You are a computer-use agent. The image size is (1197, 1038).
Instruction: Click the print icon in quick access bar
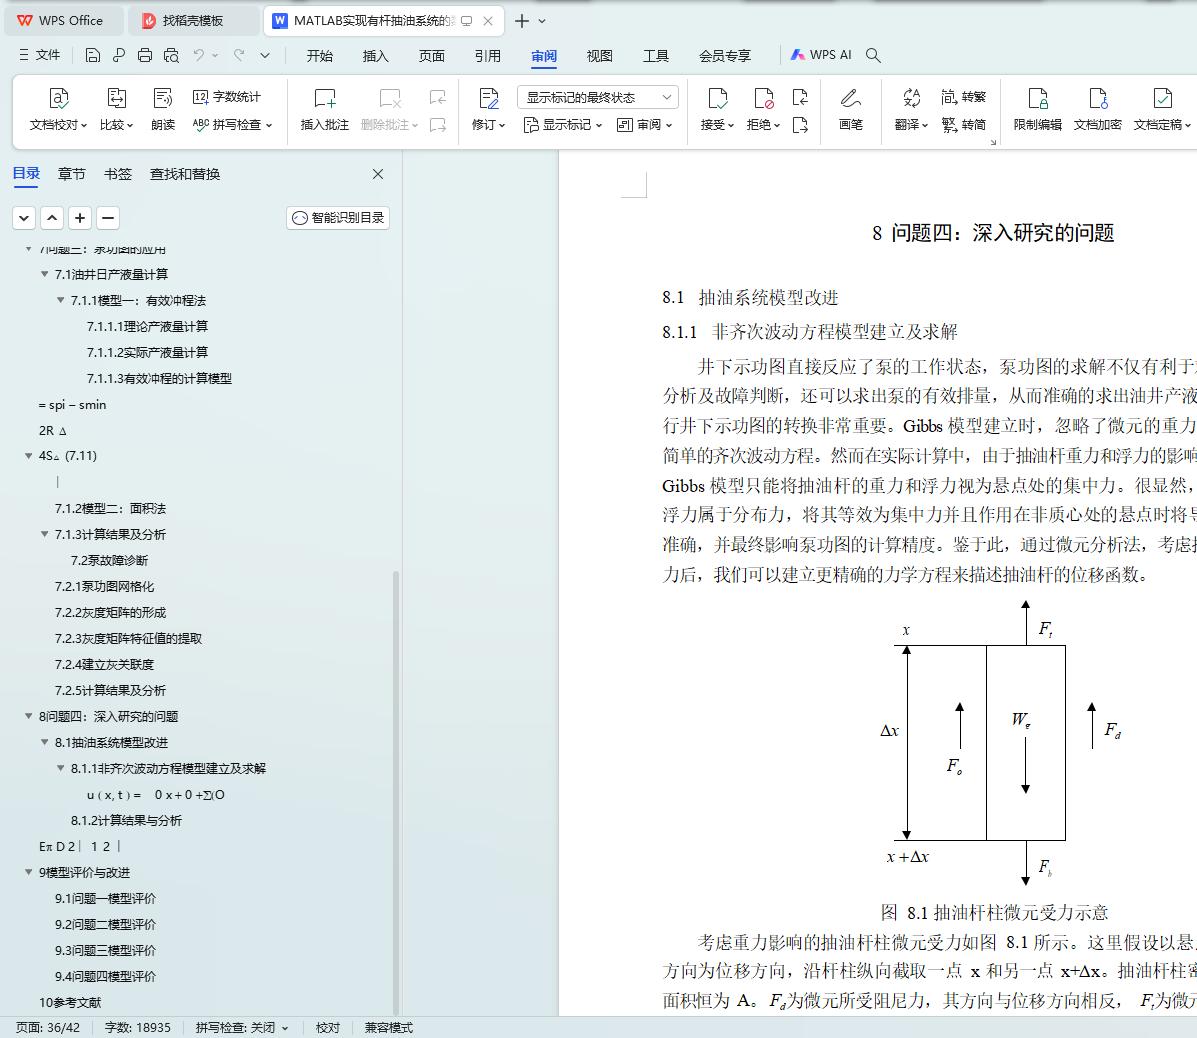145,55
